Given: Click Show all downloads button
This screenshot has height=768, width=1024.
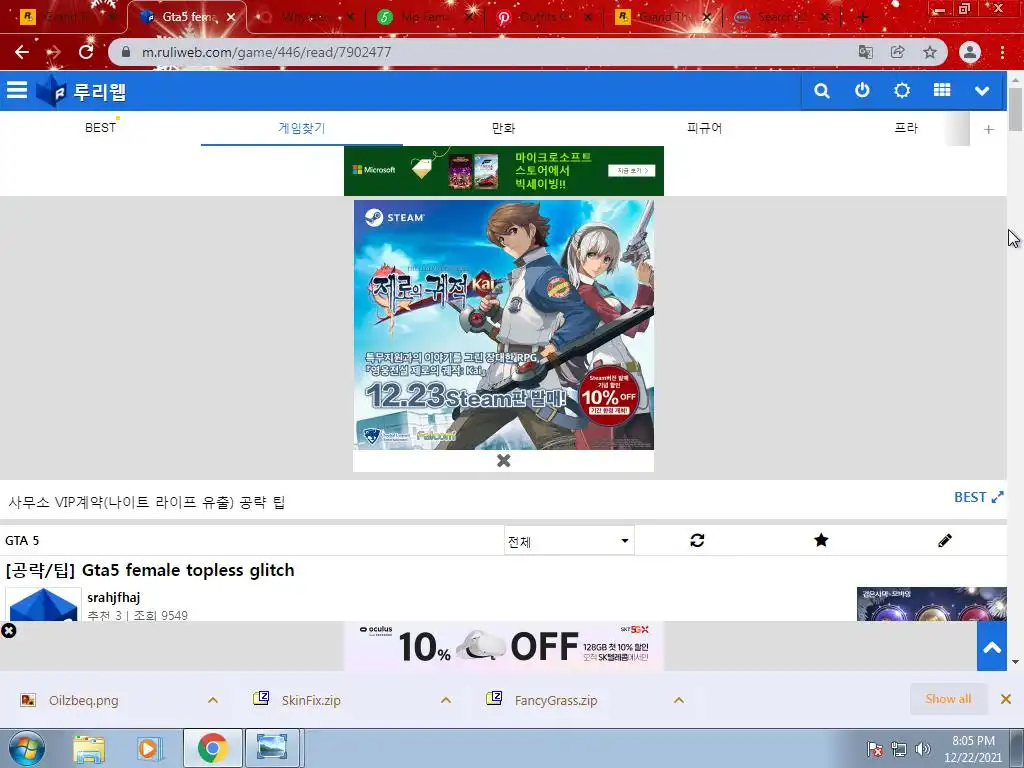Looking at the screenshot, I should [948, 699].
